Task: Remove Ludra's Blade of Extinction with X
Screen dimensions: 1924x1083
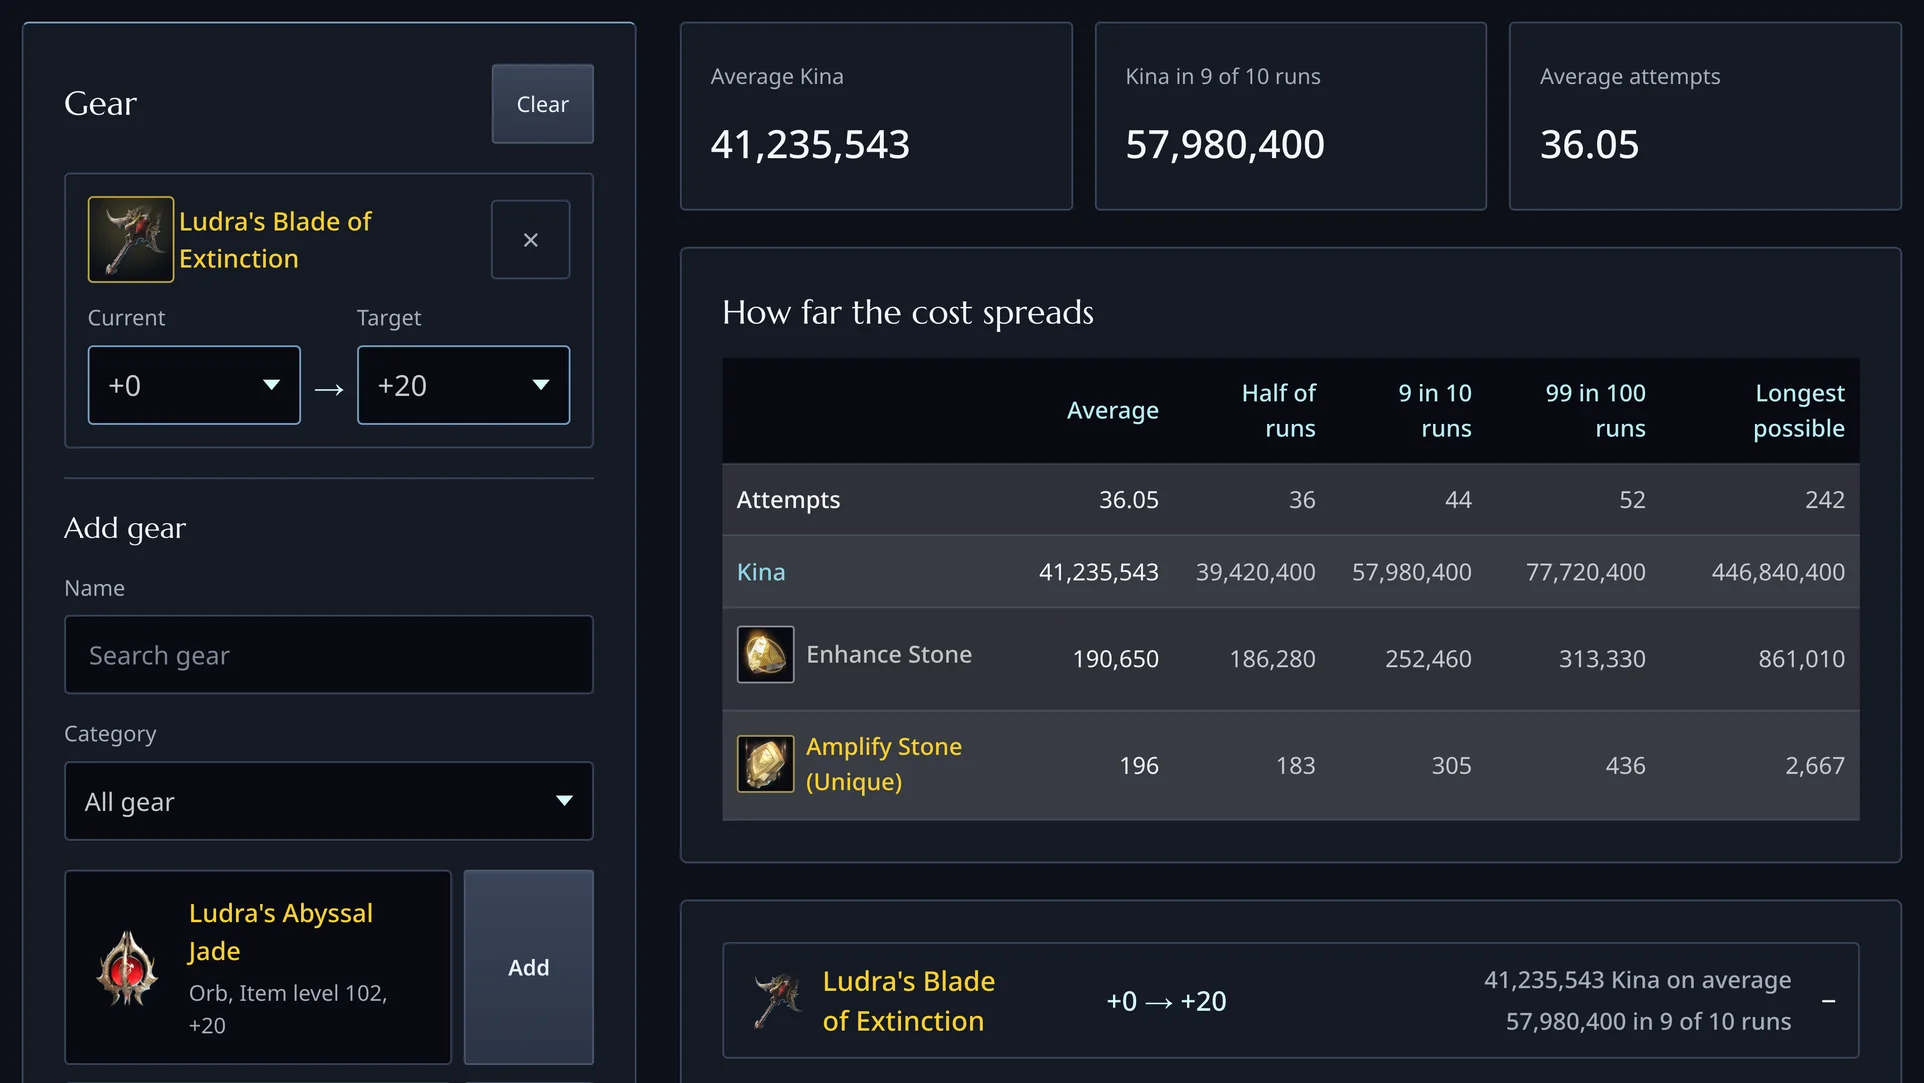Action: pos(531,240)
